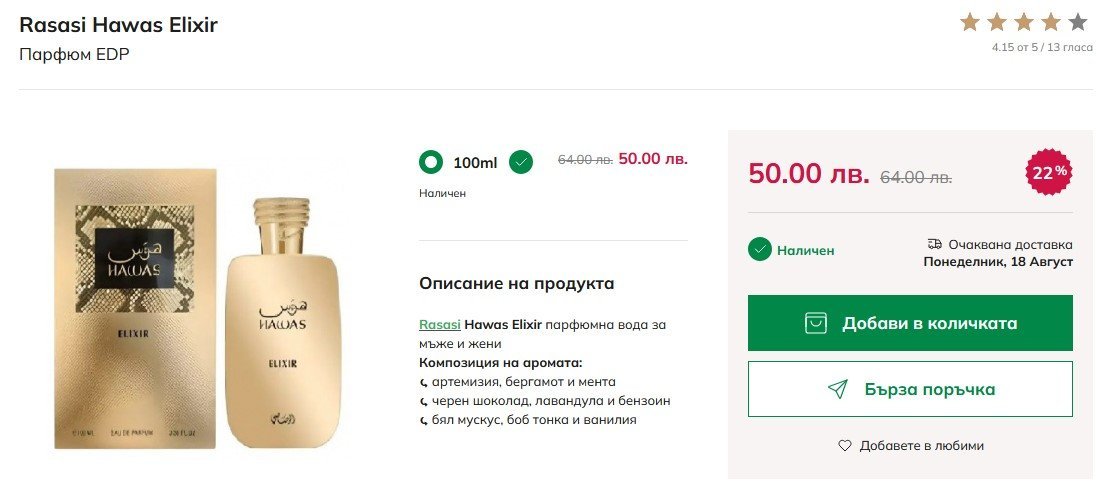The image size is (1096, 500).
Task: Click the first gold rating star
Action: click(969, 22)
